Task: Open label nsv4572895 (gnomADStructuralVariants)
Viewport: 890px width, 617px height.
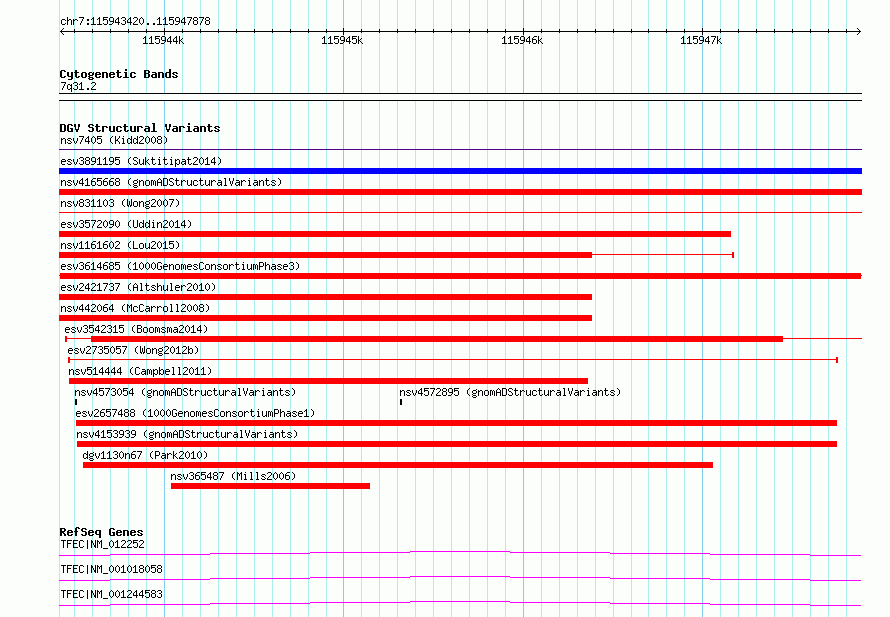Action: [x=510, y=392]
